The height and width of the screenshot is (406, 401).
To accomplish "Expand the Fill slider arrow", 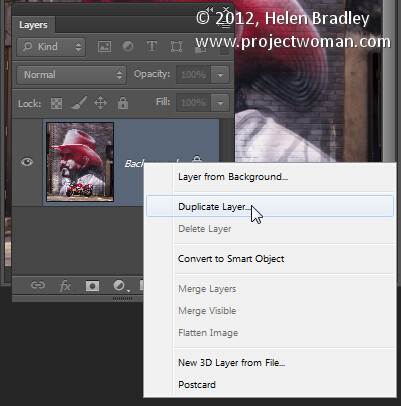I will (220, 103).
